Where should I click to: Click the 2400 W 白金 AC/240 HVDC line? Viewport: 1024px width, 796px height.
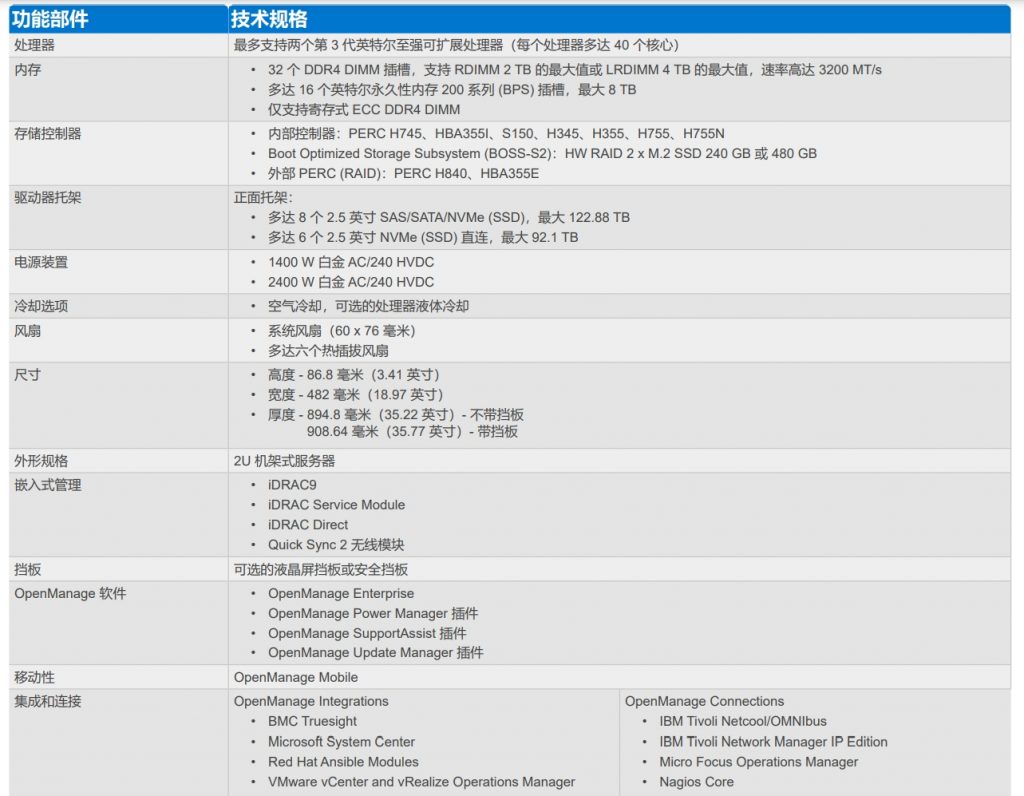tap(351, 282)
